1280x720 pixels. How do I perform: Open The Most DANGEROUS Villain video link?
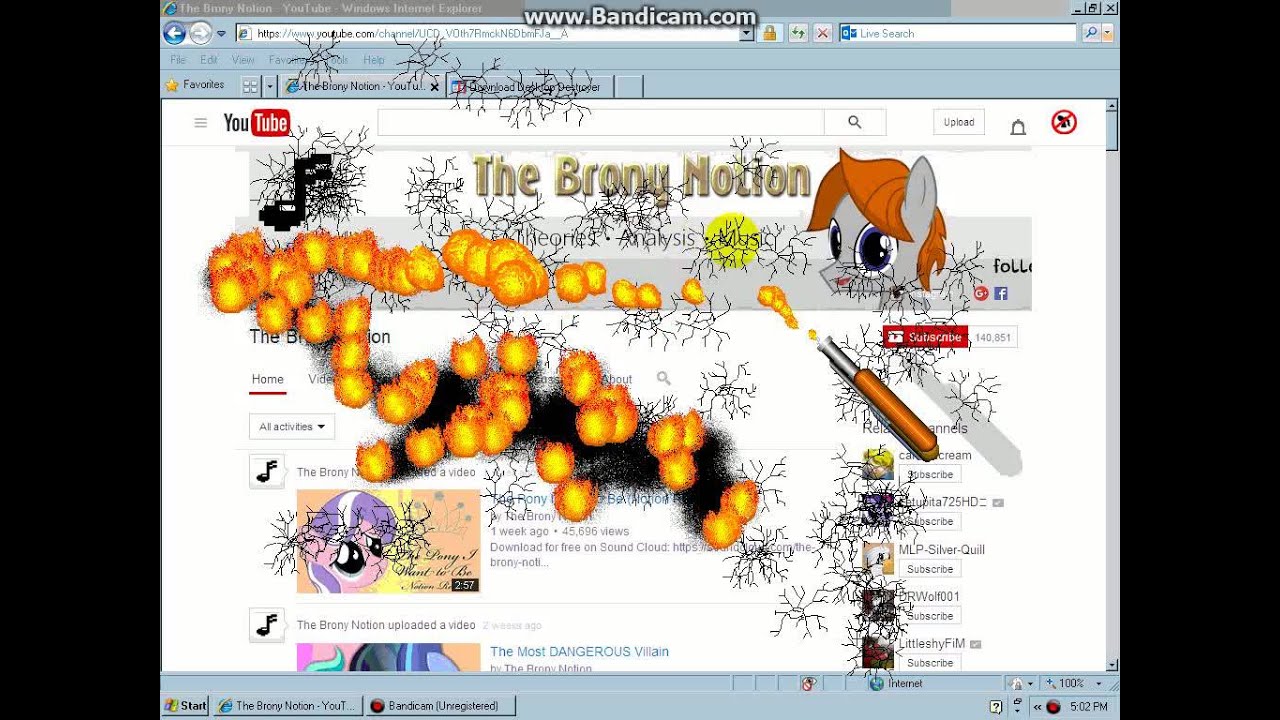[579, 652]
